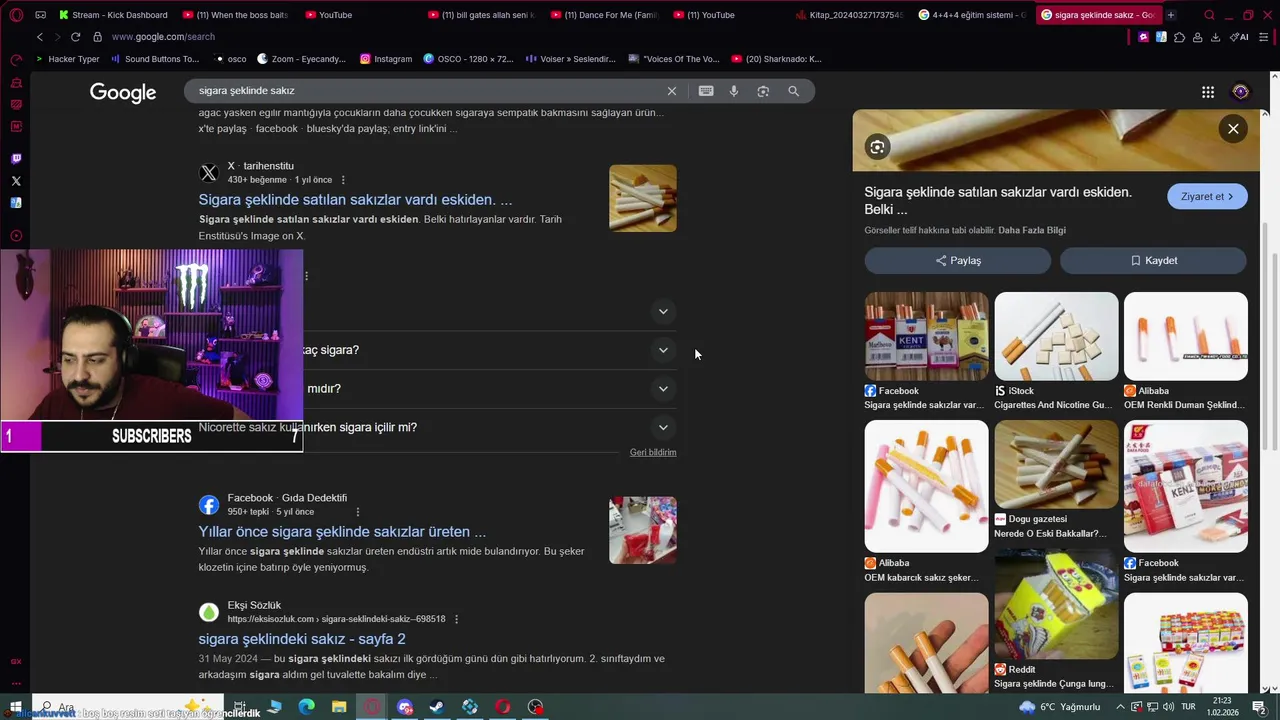The height and width of the screenshot is (720, 1280).
Task: Open Discord from the taskbar
Action: point(405,707)
